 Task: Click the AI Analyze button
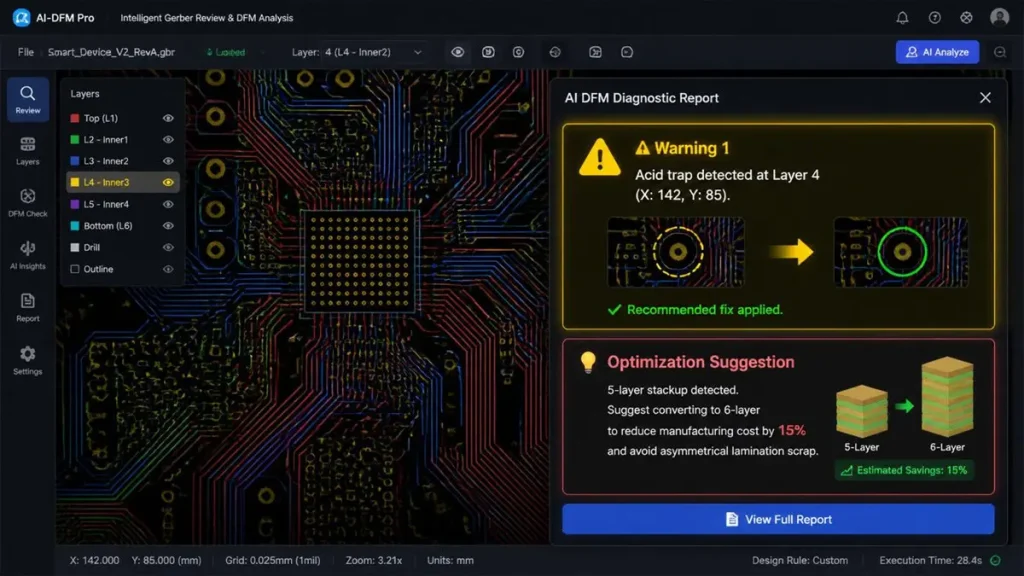(x=937, y=52)
